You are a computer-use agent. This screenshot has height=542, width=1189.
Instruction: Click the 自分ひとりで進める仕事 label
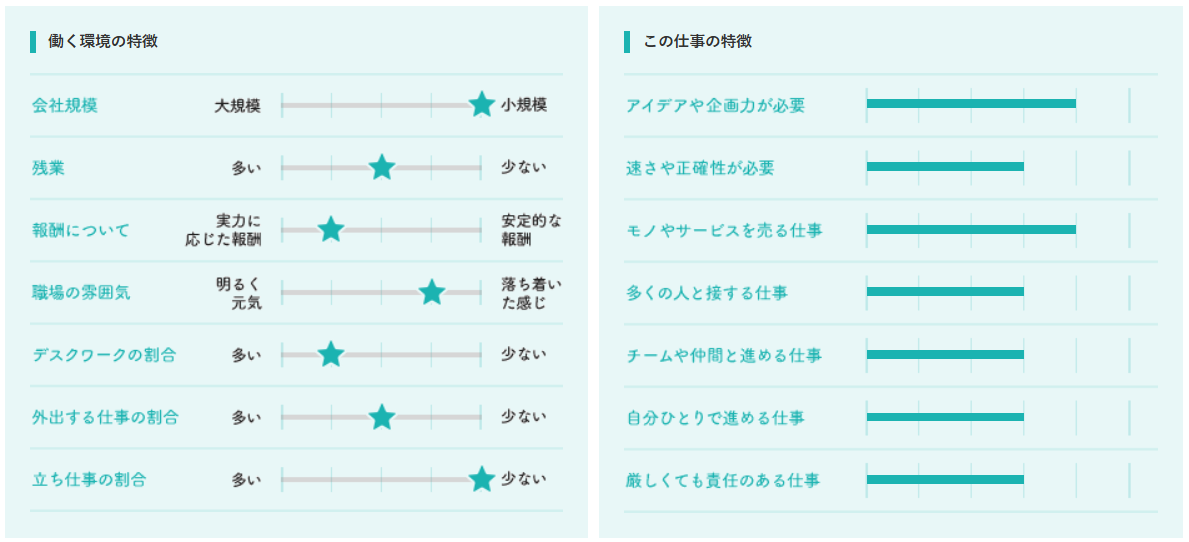click(x=714, y=417)
